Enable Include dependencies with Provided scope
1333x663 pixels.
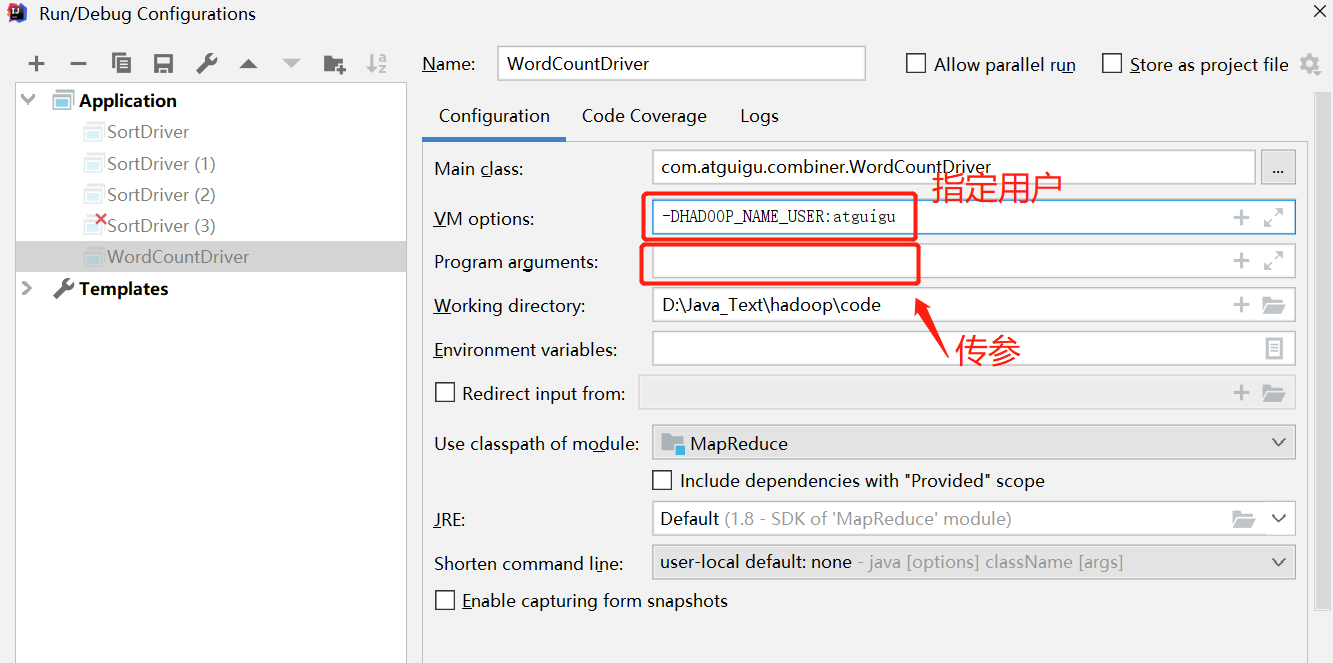click(662, 480)
